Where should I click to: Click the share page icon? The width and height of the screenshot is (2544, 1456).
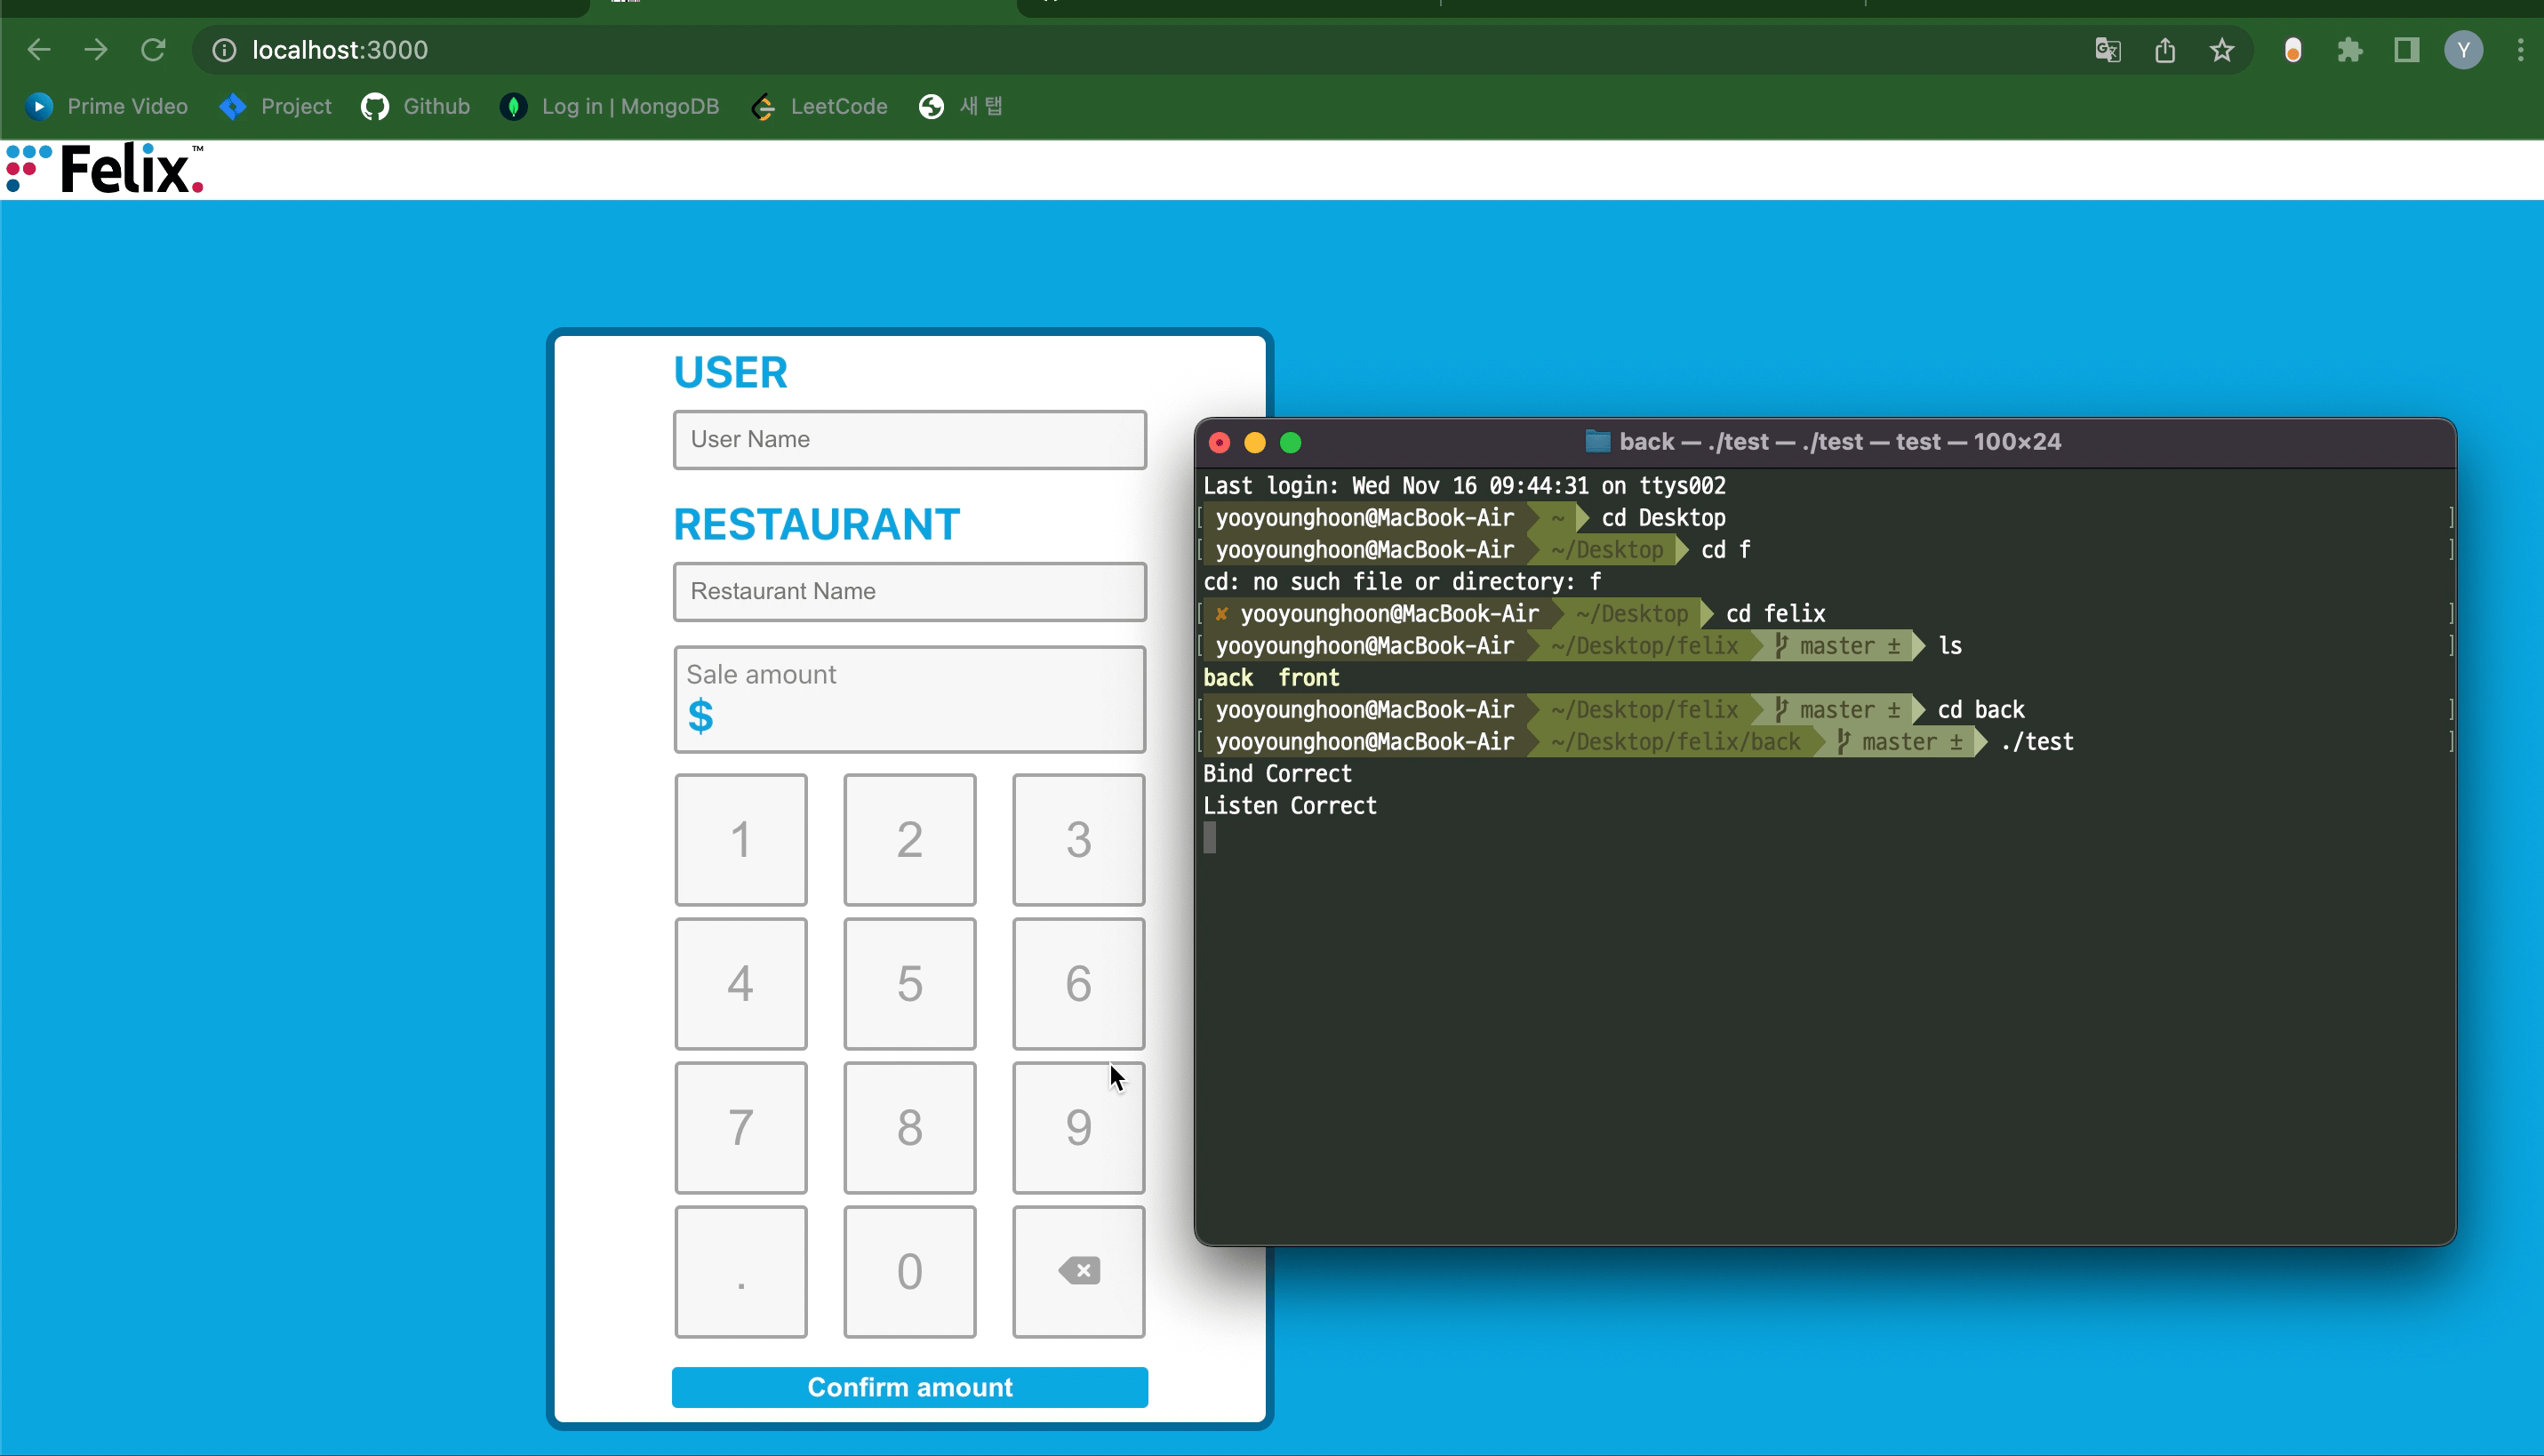coord(2165,50)
